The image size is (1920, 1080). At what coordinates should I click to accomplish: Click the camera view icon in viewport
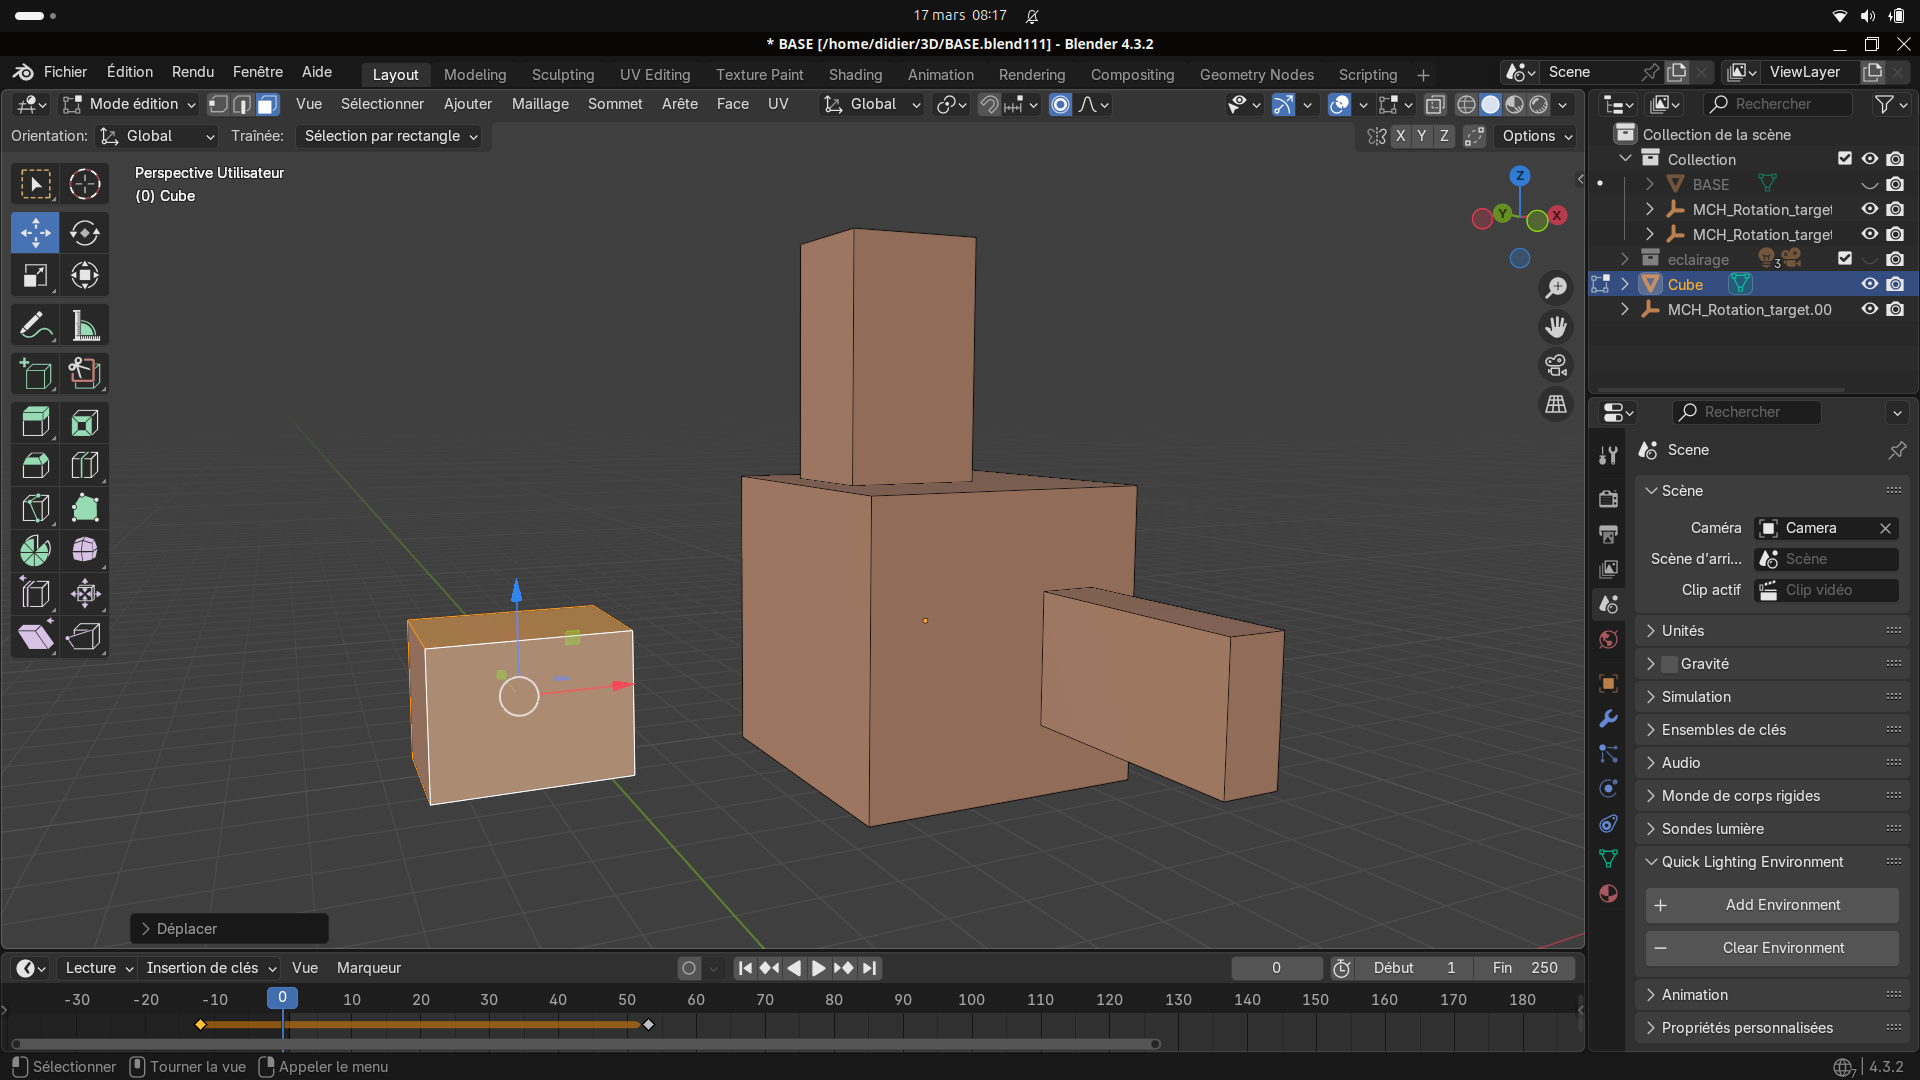pyautogui.click(x=1556, y=366)
